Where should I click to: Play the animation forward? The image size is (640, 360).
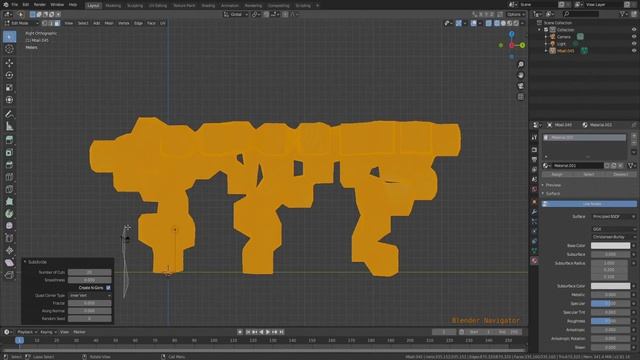click(268, 332)
